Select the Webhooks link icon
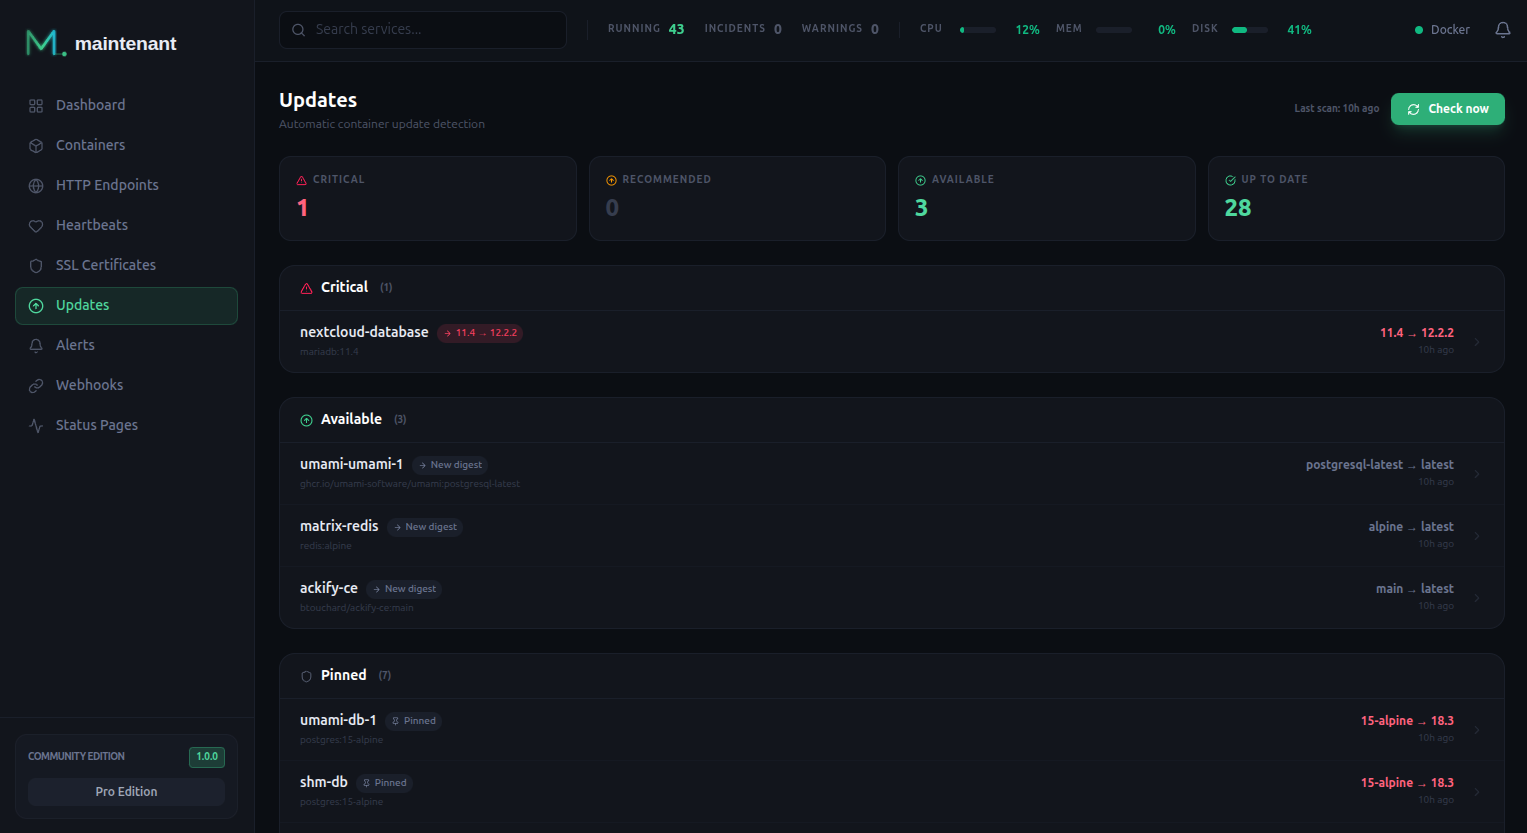The width and height of the screenshot is (1527, 833). (36, 385)
